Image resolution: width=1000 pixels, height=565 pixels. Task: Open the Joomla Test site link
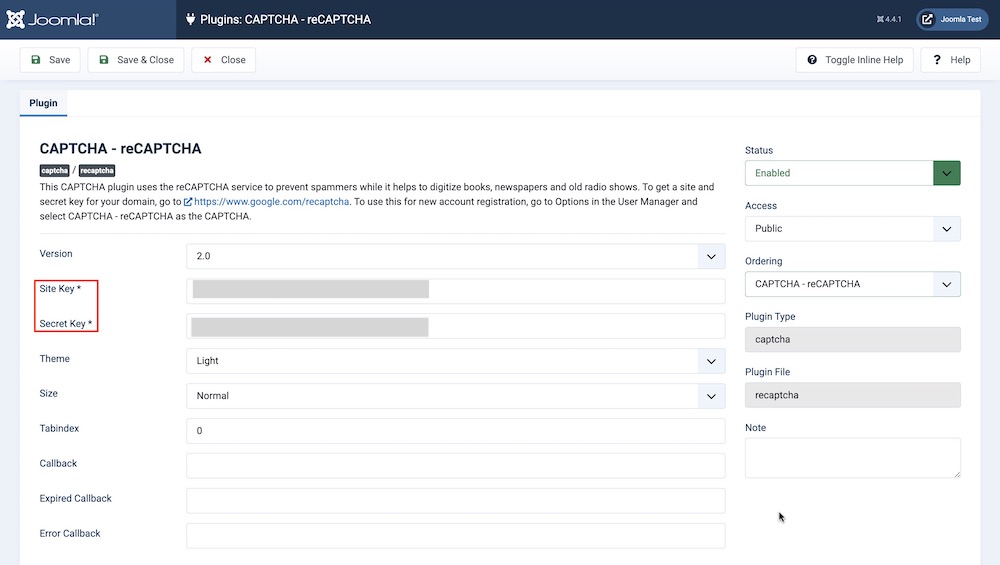point(951,19)
